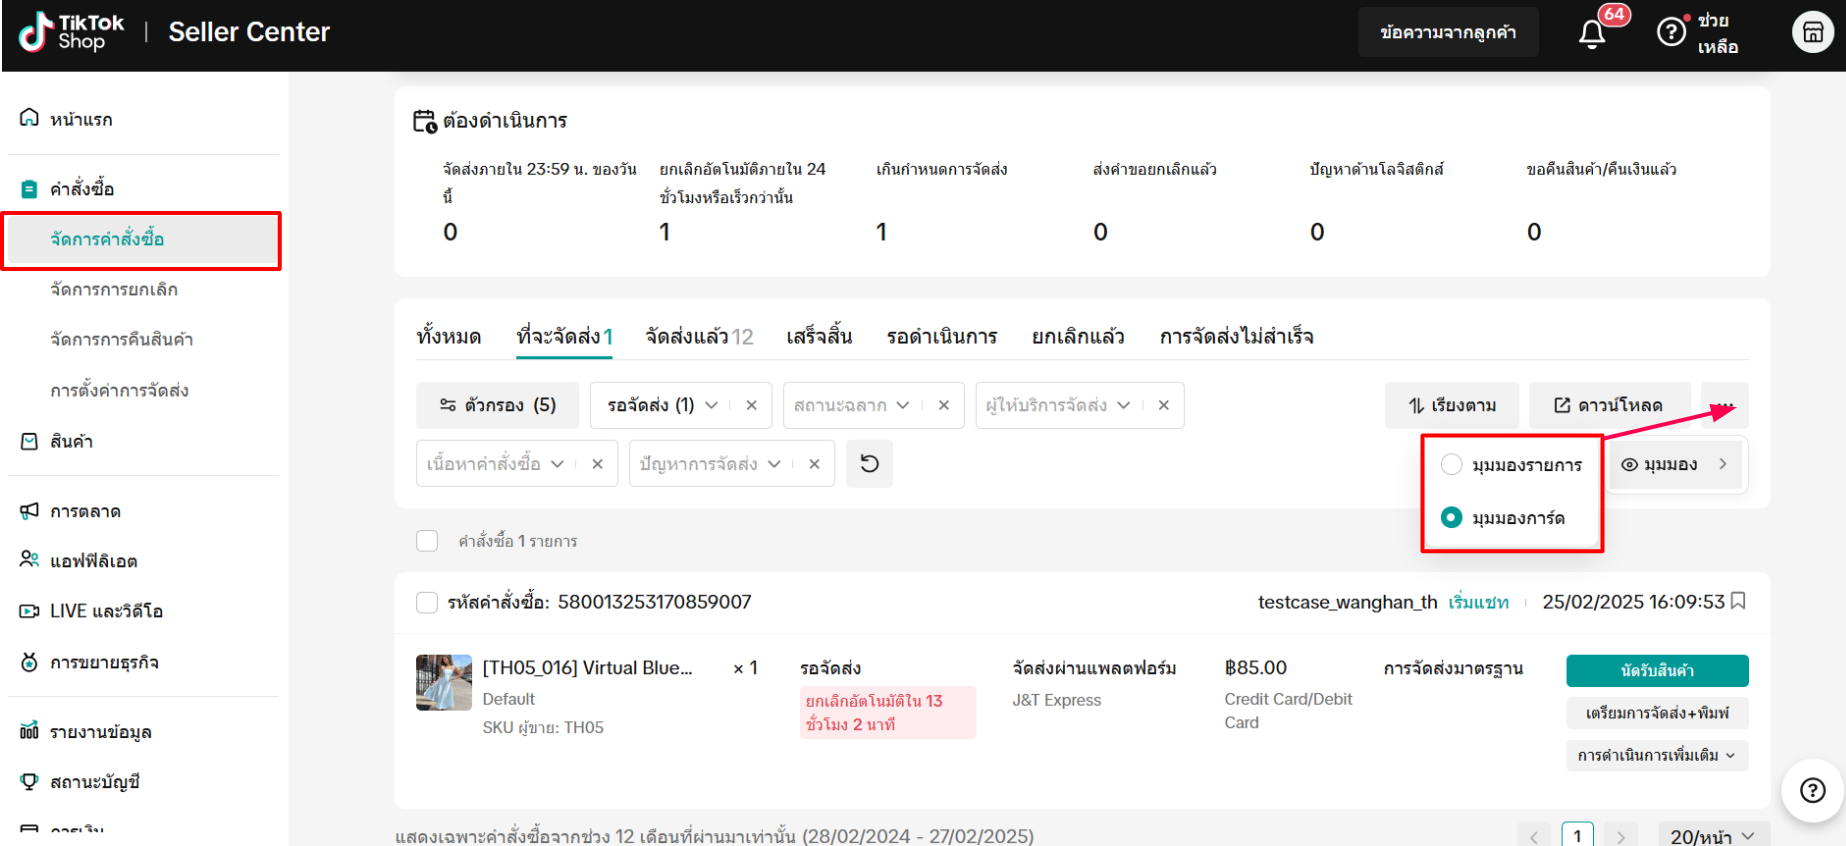This screenshot has width=1846, height=846.
Task: Open จัดการการคืนสินค้า in sidebar
Action: coord(122,339)
